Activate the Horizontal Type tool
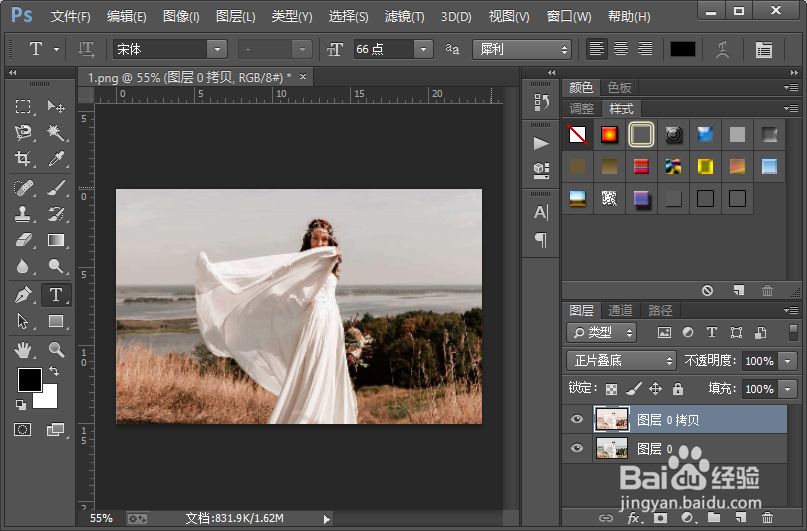807x531 pixels. coord(56,295)
